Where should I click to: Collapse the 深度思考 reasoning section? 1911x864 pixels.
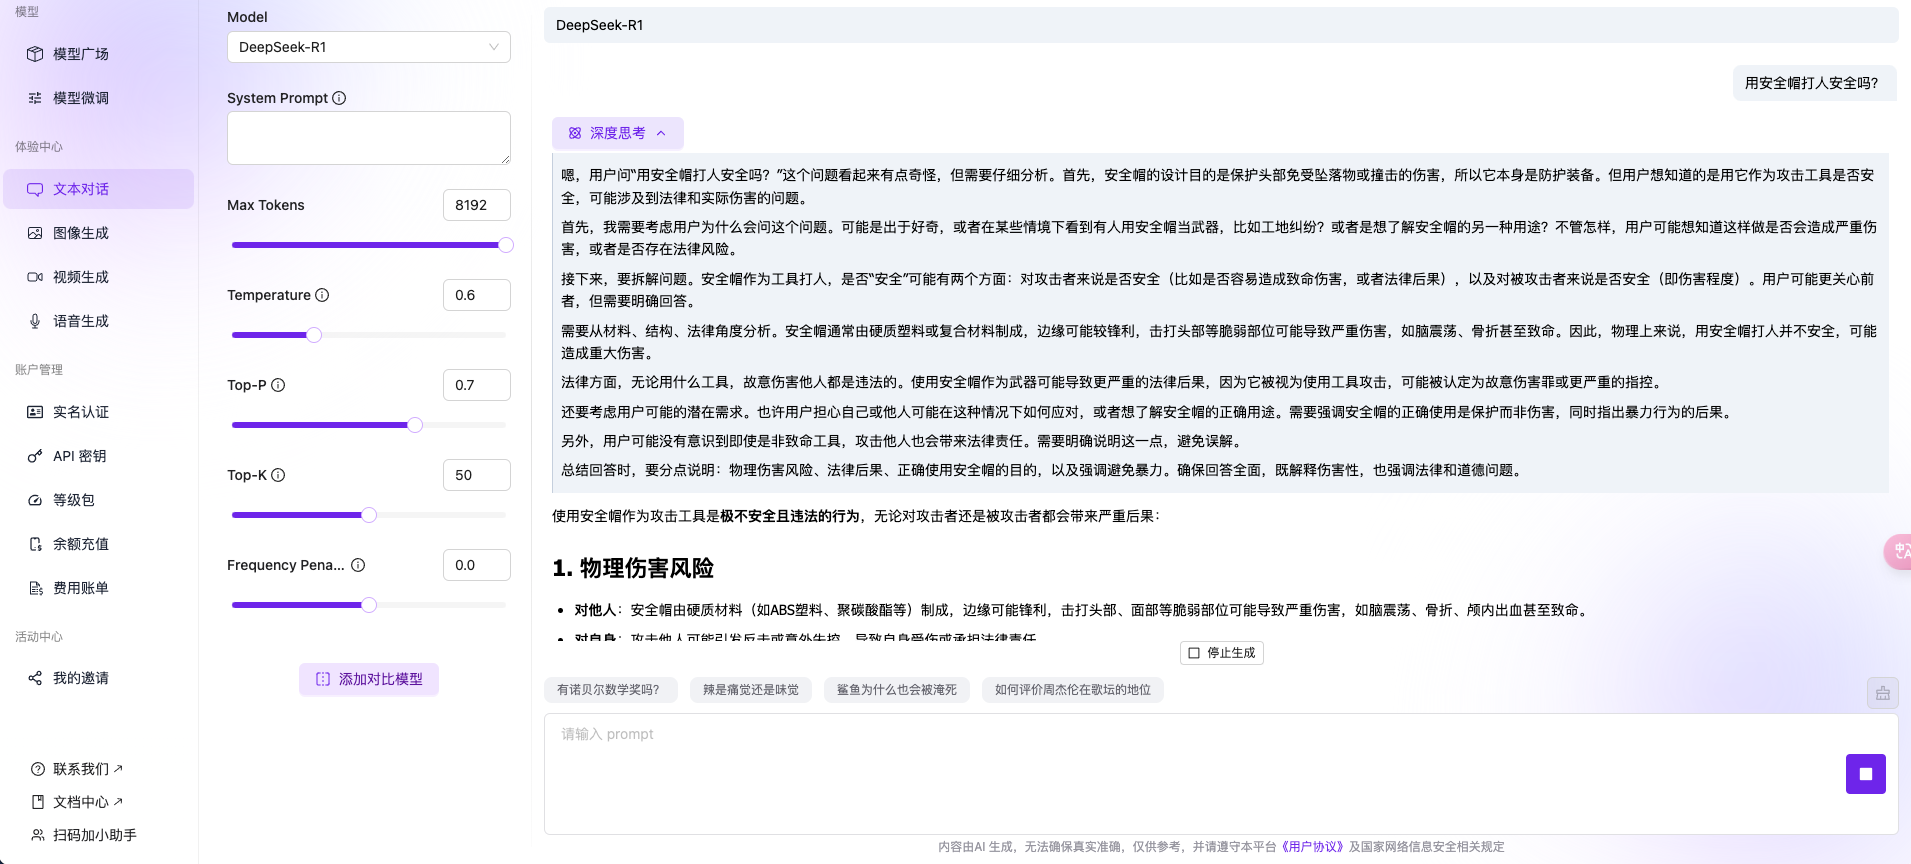click(617, 133)
